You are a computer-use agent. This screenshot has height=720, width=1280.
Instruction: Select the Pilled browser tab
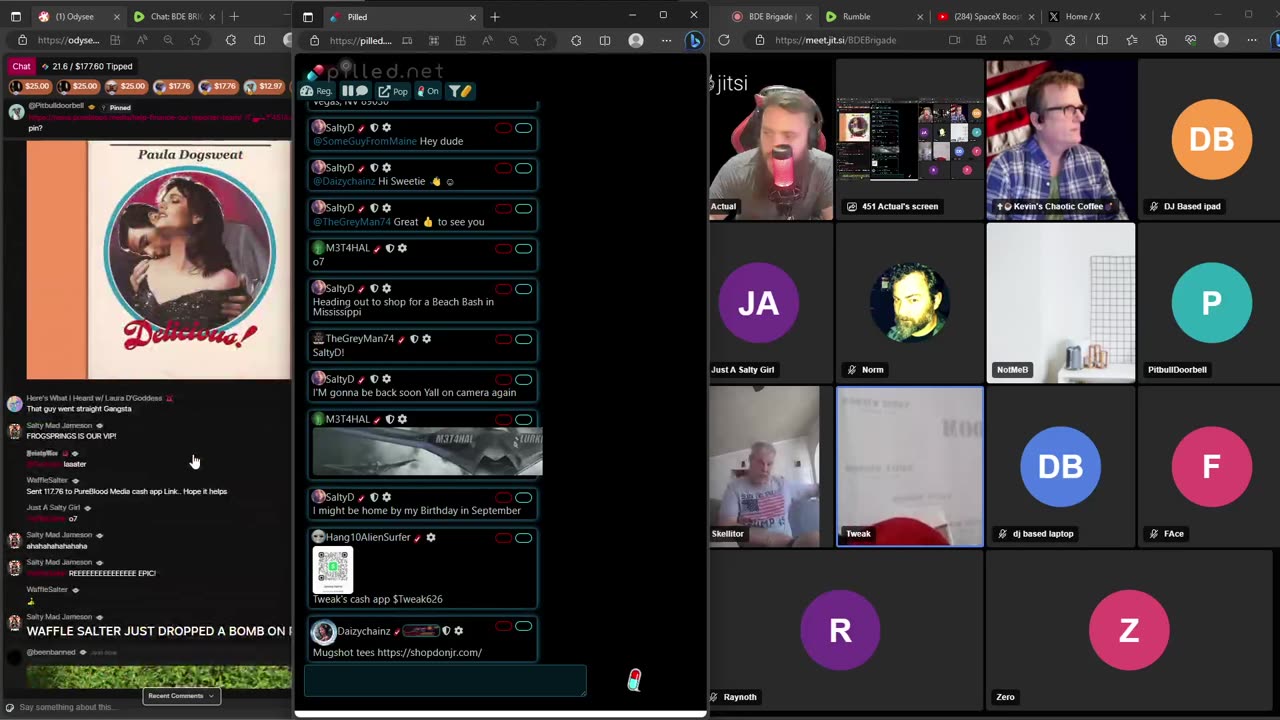pos(402,17)
